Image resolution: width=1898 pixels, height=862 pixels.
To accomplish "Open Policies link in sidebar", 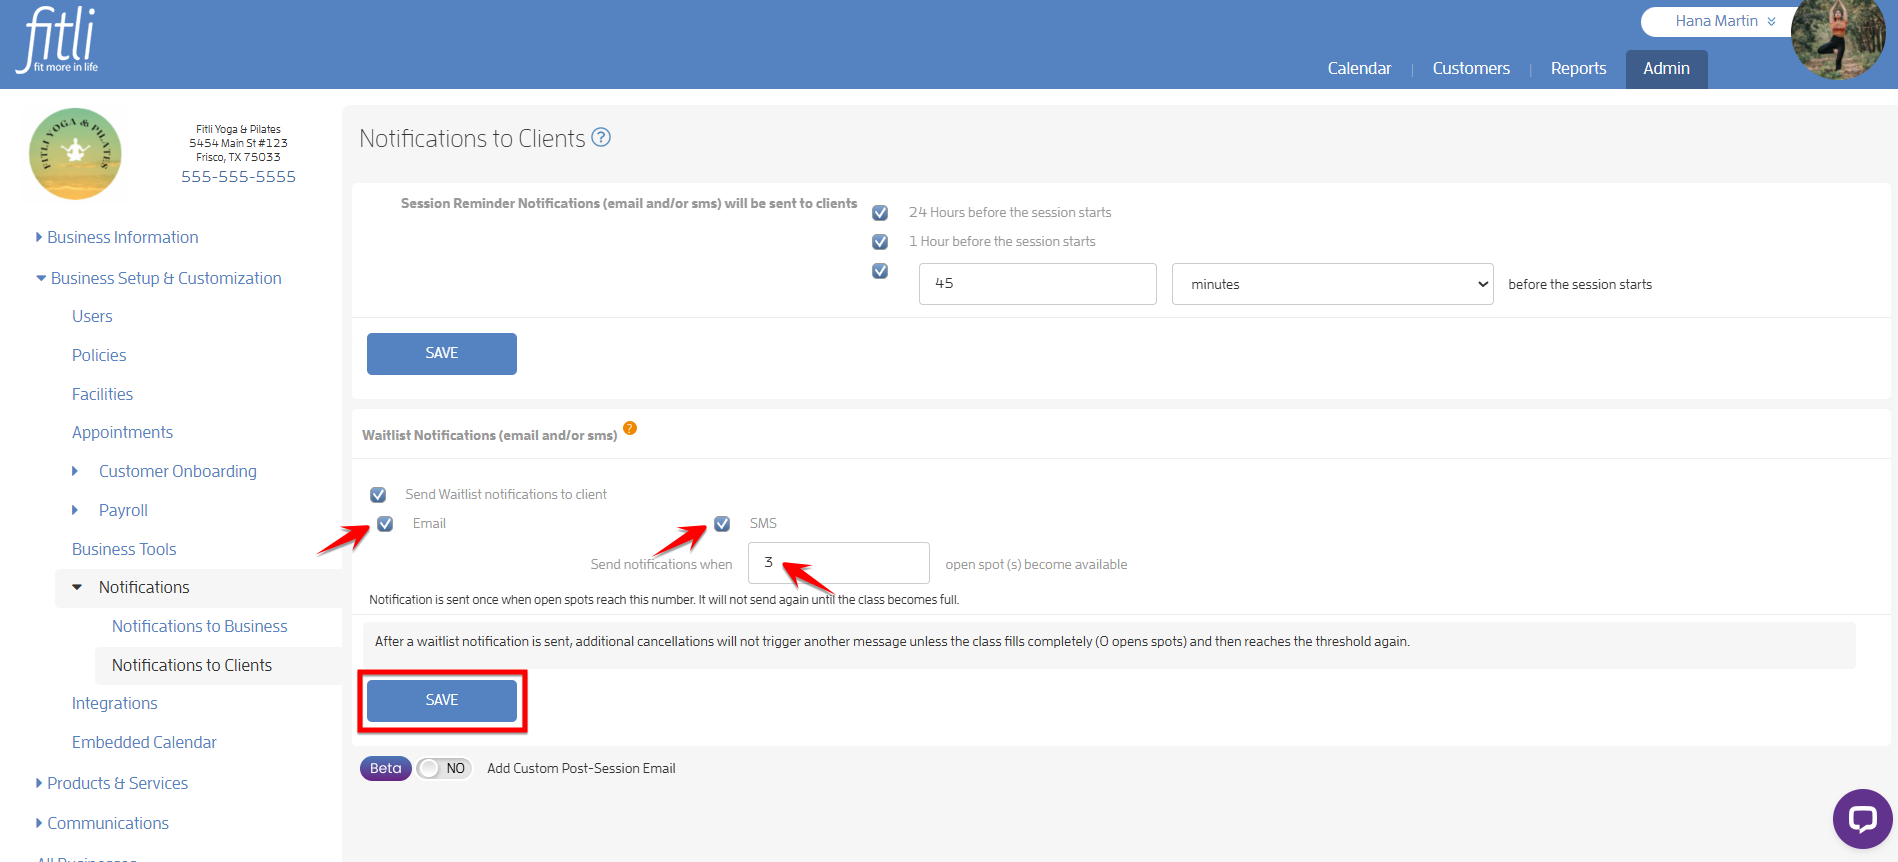I will [99, 355].
